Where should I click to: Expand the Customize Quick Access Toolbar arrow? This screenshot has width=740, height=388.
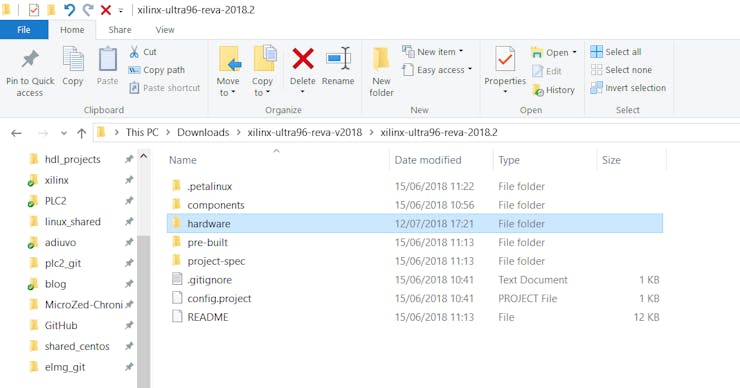(x=121, y=10)
